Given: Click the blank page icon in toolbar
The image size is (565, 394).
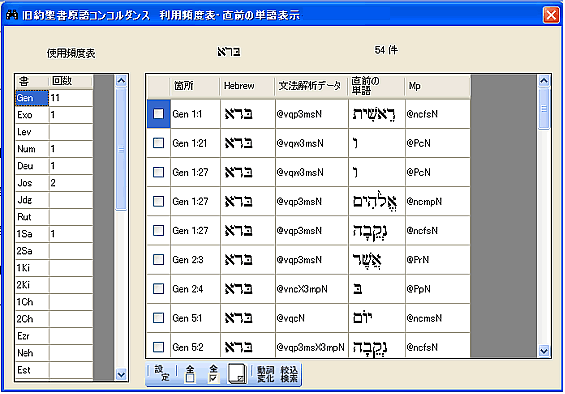Looking at the screenshot, I should click(x=237, y=373).
